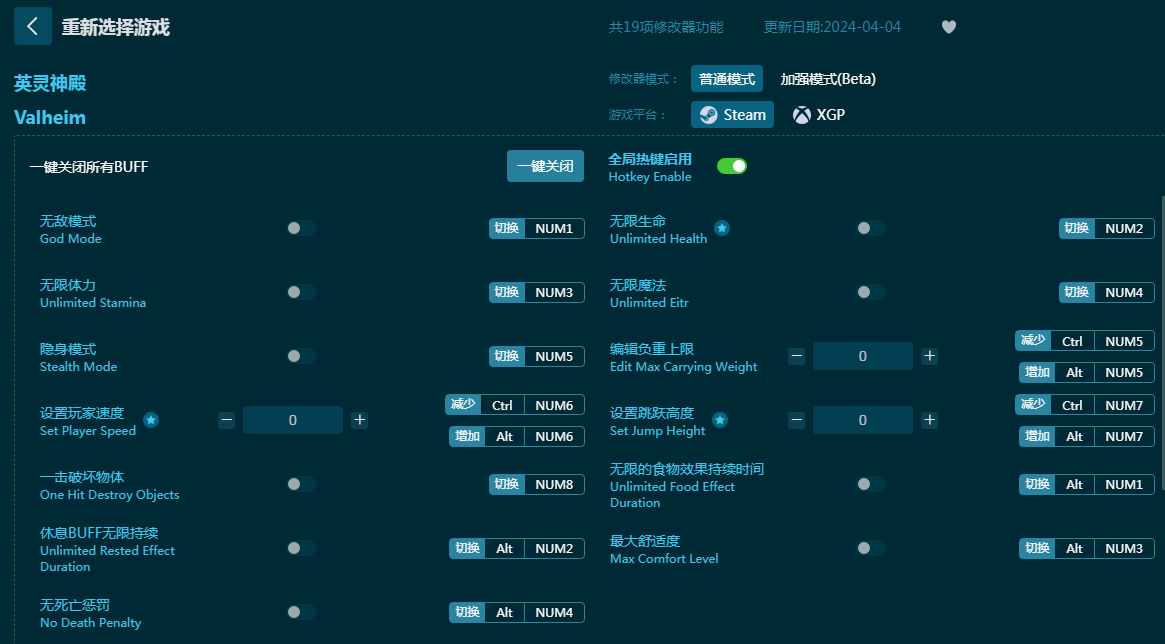Click the Unlimited Eitr 切换 NUM4 hotkey
Viewport: 1165px width, 644px height.
tap(1106, 292)
